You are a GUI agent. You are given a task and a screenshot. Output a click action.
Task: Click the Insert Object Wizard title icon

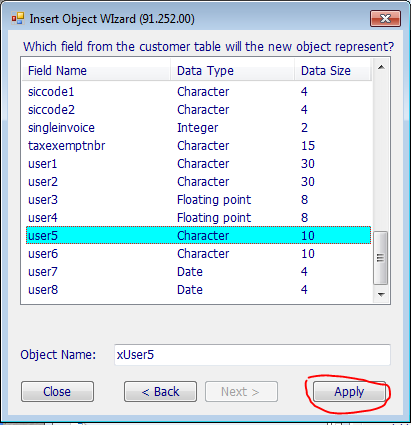pos(18,19)
